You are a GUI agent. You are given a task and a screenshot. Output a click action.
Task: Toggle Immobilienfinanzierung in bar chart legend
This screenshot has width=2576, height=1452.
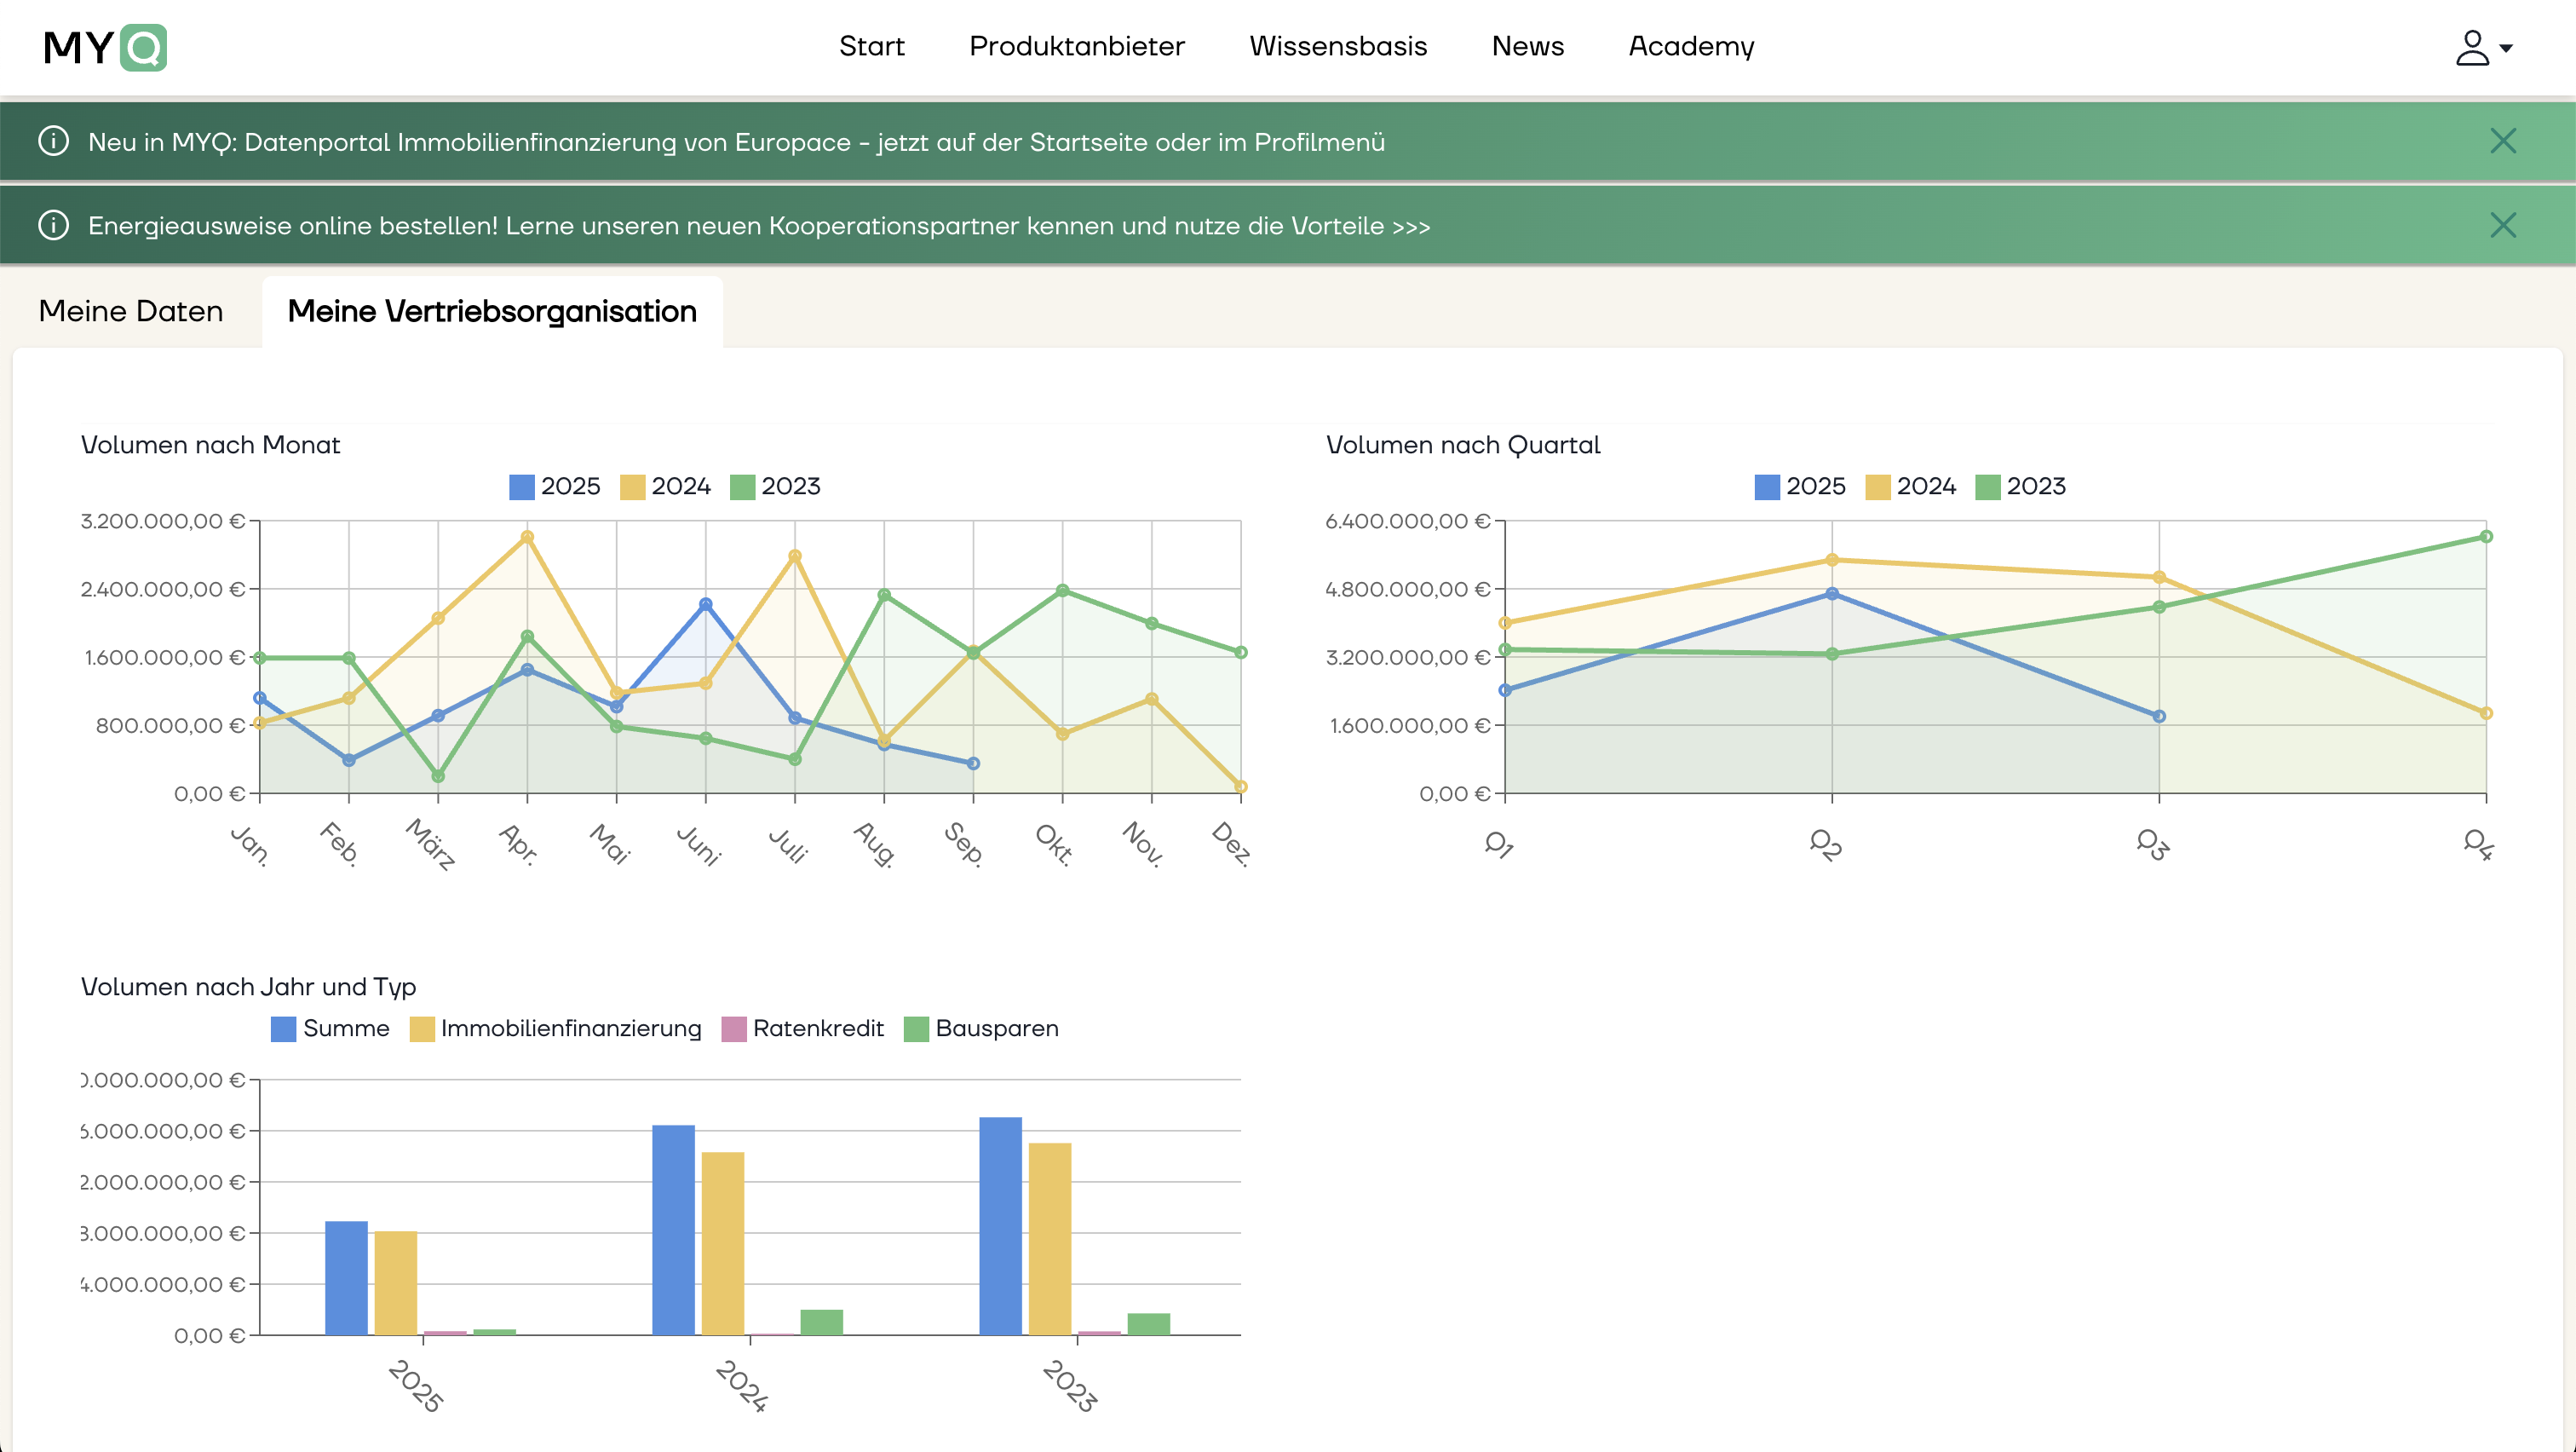click(555, 1028)
